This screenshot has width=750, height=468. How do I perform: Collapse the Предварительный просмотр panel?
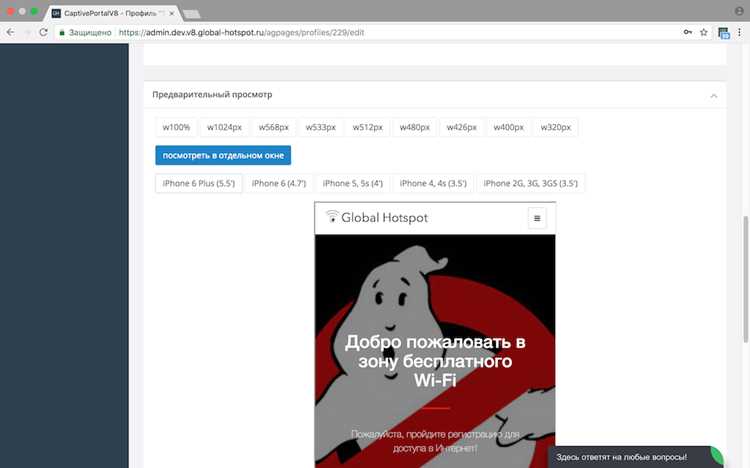[714, 96]
